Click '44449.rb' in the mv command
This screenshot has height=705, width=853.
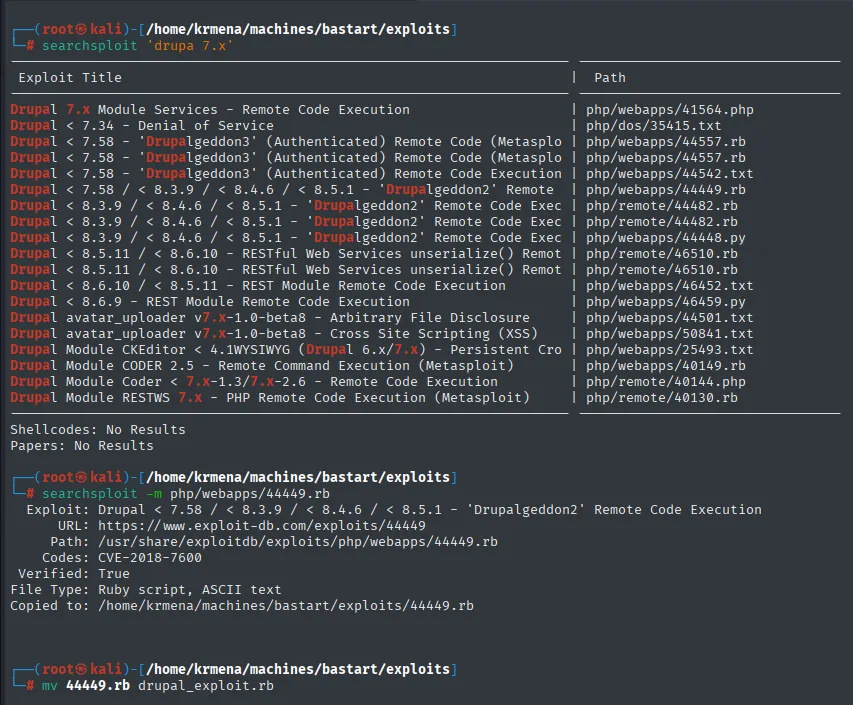98,685
